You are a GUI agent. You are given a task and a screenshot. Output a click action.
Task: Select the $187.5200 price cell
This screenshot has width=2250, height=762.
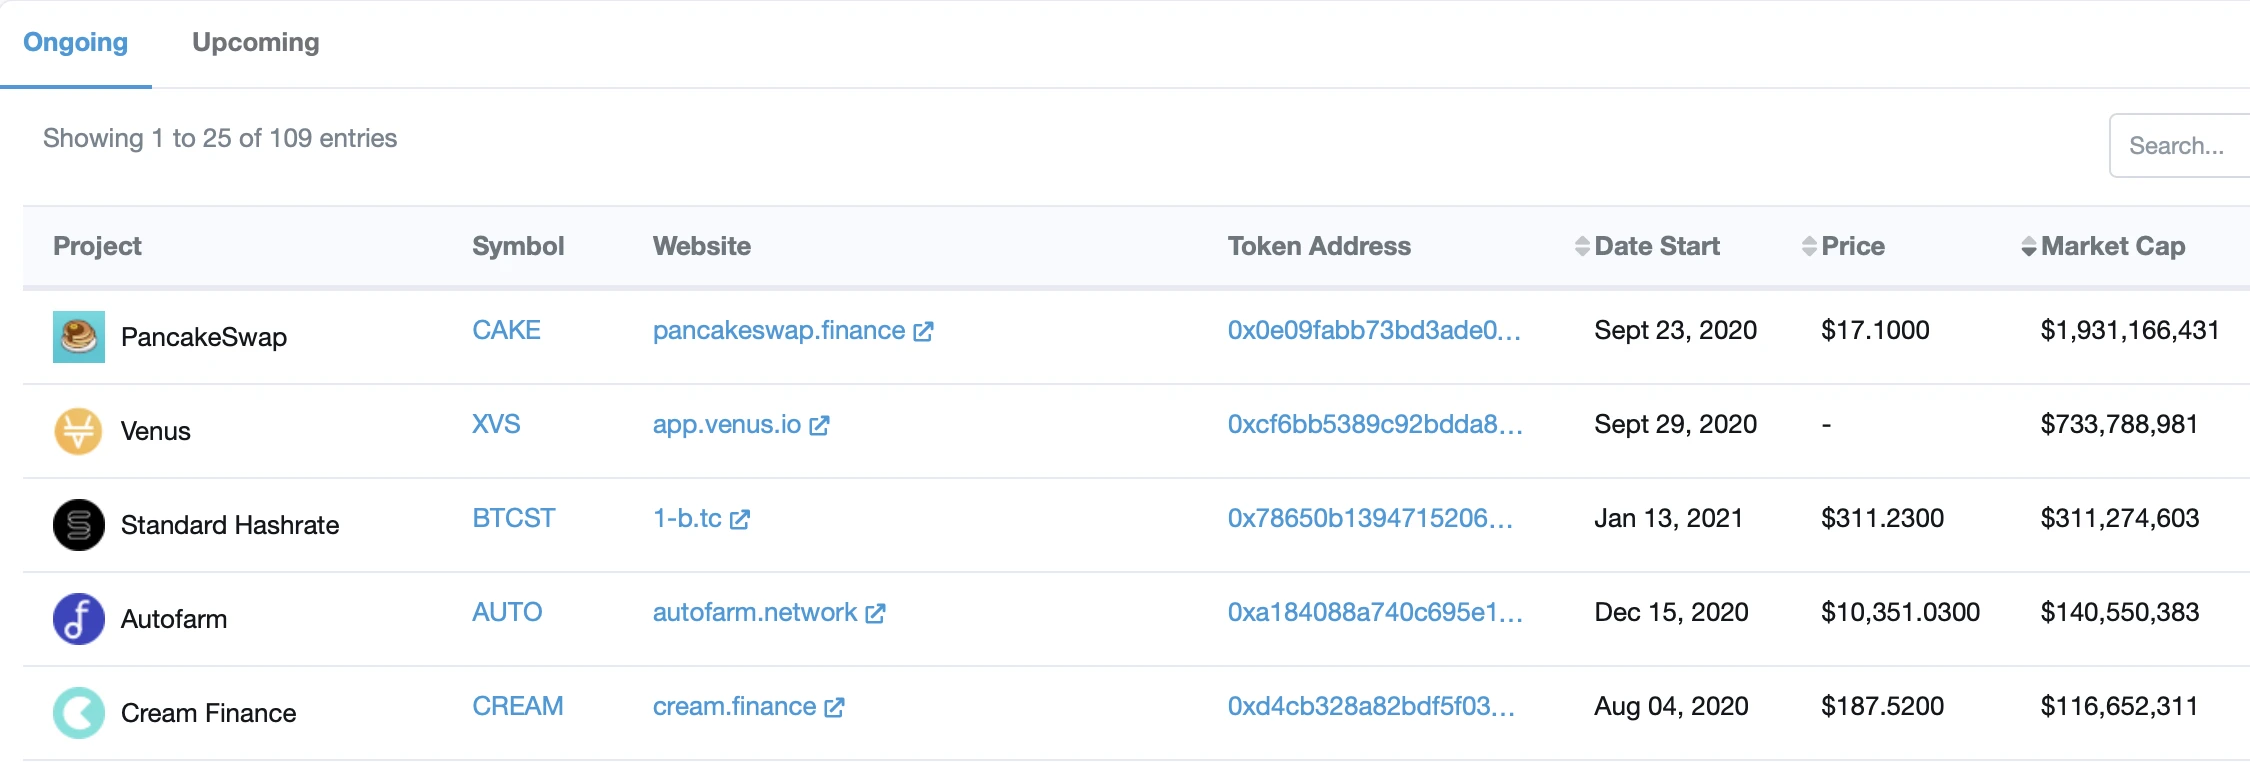click(x=1883, y=706)
